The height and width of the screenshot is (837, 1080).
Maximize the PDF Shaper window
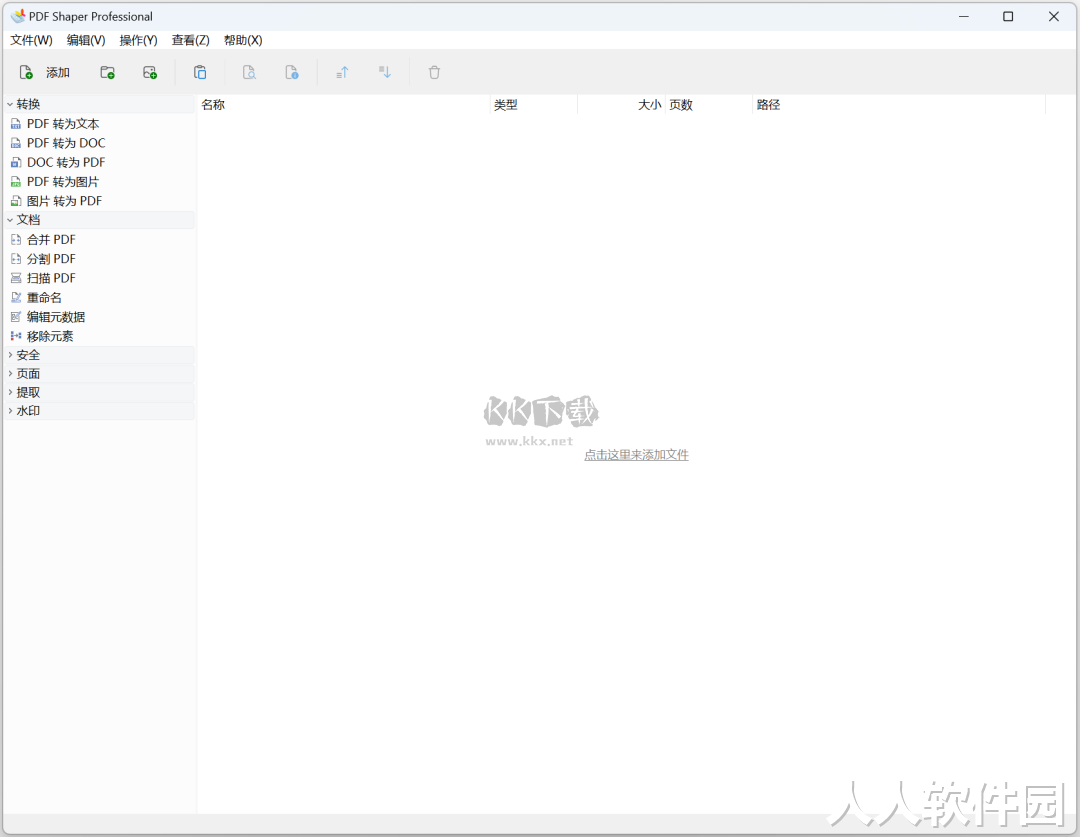1008,17
